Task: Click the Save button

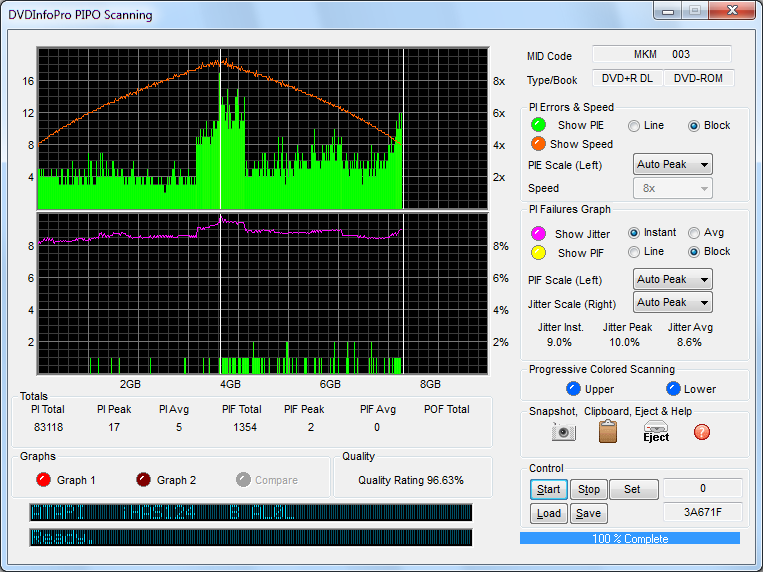Action: point(589,513)
